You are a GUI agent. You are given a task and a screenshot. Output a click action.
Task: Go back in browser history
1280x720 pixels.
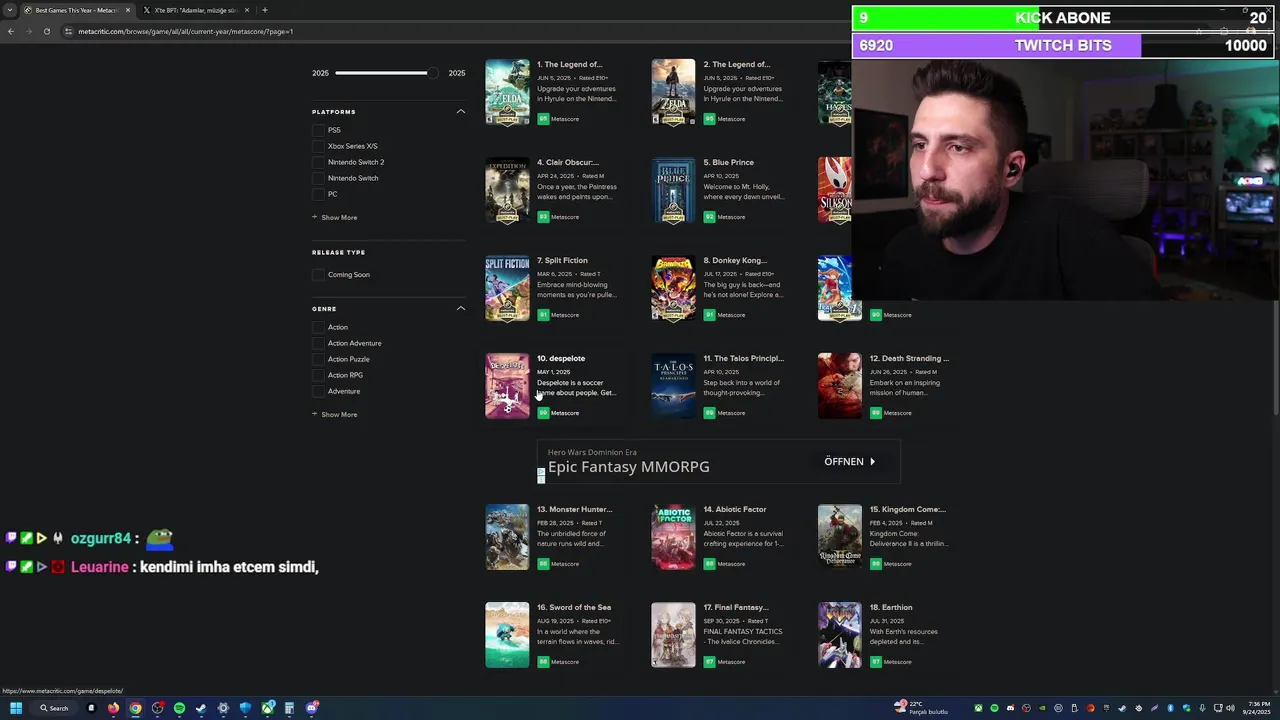click(10, 31)
